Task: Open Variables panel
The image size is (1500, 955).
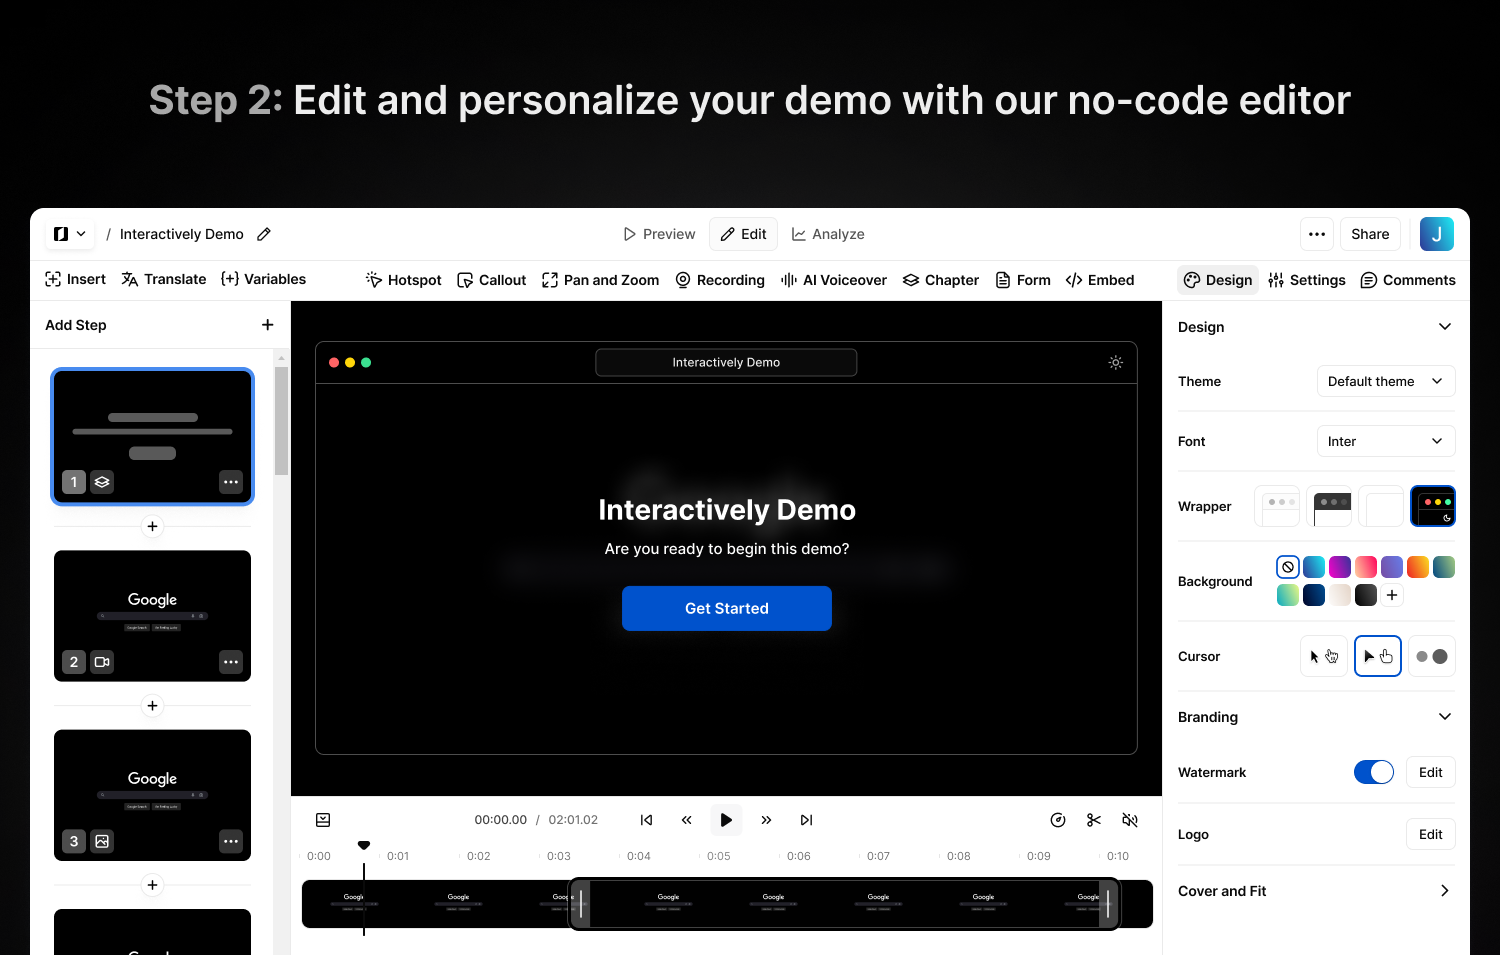Action: tap(264, 279)
